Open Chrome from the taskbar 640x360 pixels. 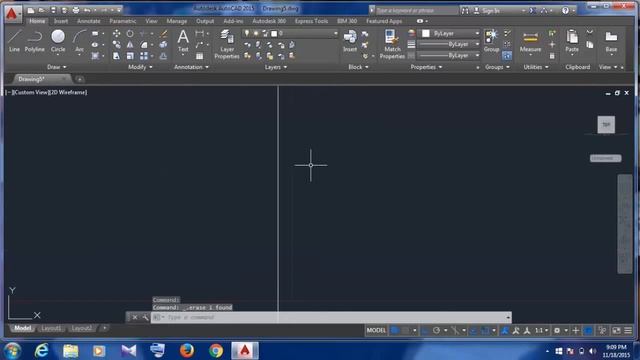point(216,350)
